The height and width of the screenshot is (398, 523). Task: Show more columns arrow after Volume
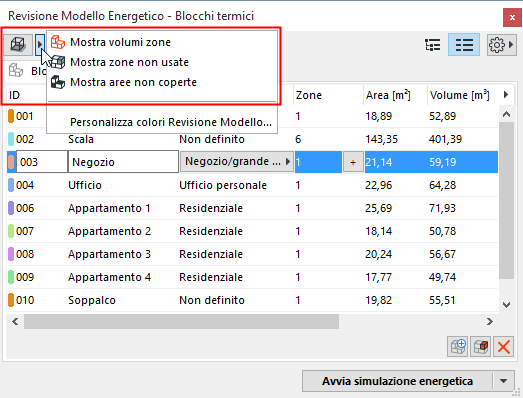pos(506,95)
